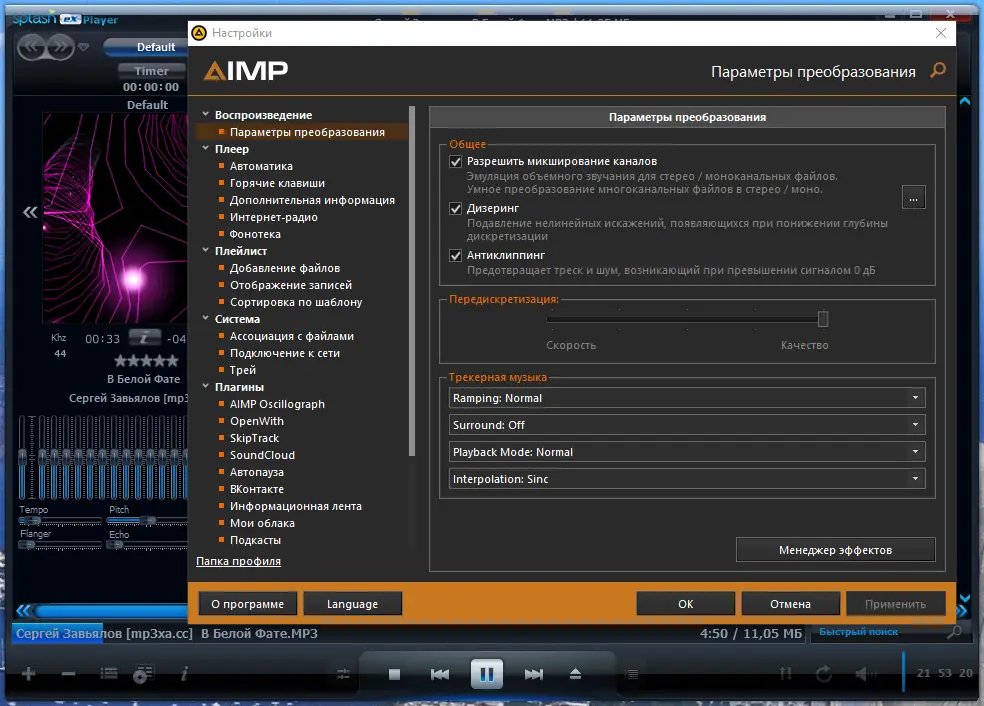The image size is (984, 706).
Task: Select the 'SoundCloud' plugin entry
Action: [x=262, y=455]
